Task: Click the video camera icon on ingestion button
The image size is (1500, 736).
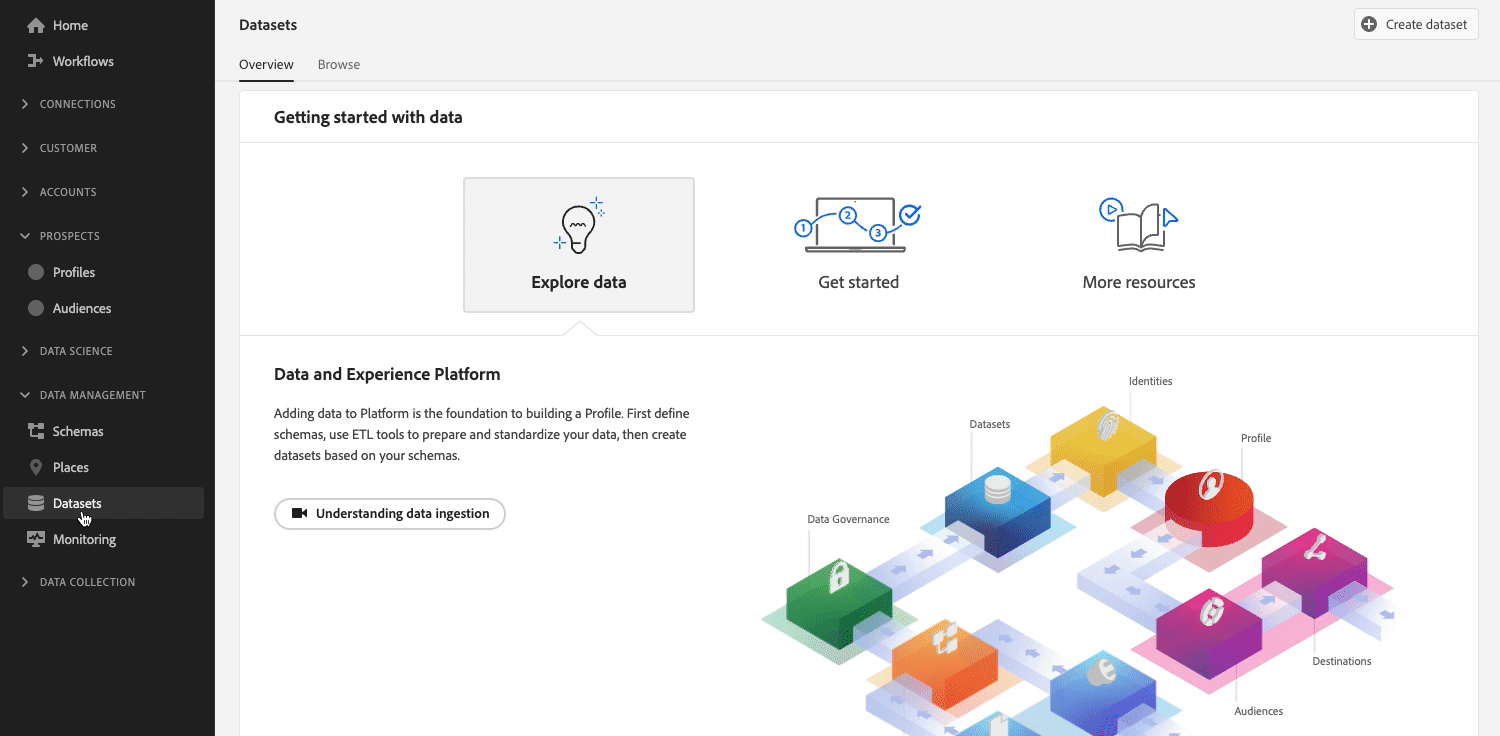Action: point(299,513)
